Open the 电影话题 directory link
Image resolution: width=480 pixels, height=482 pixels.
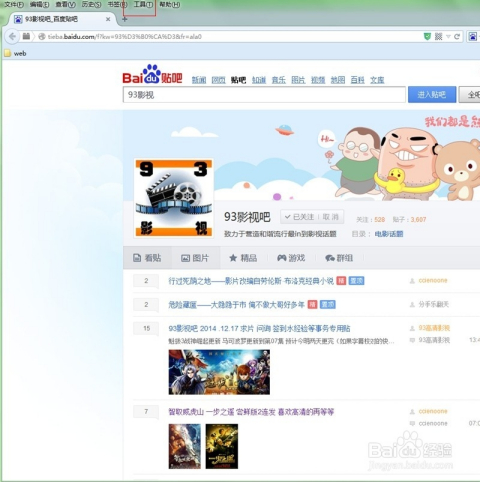pyautogui.click(x=389, y=234)
